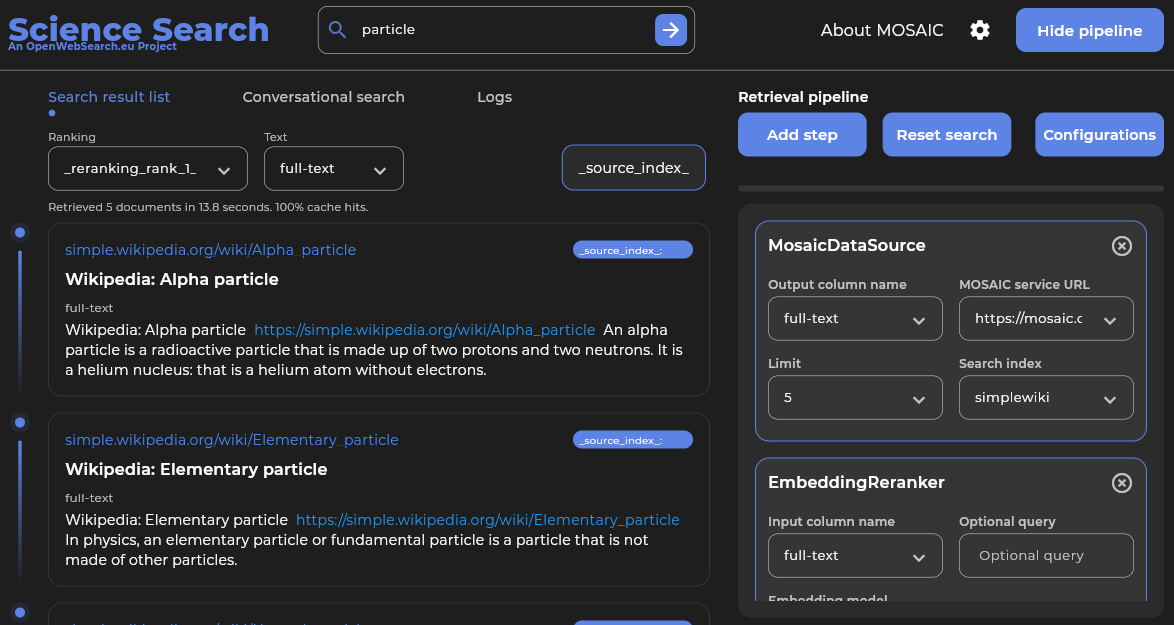Click title Wikipedia: Alpha particle
The image size is (1174, 625).
pos(171,279)
